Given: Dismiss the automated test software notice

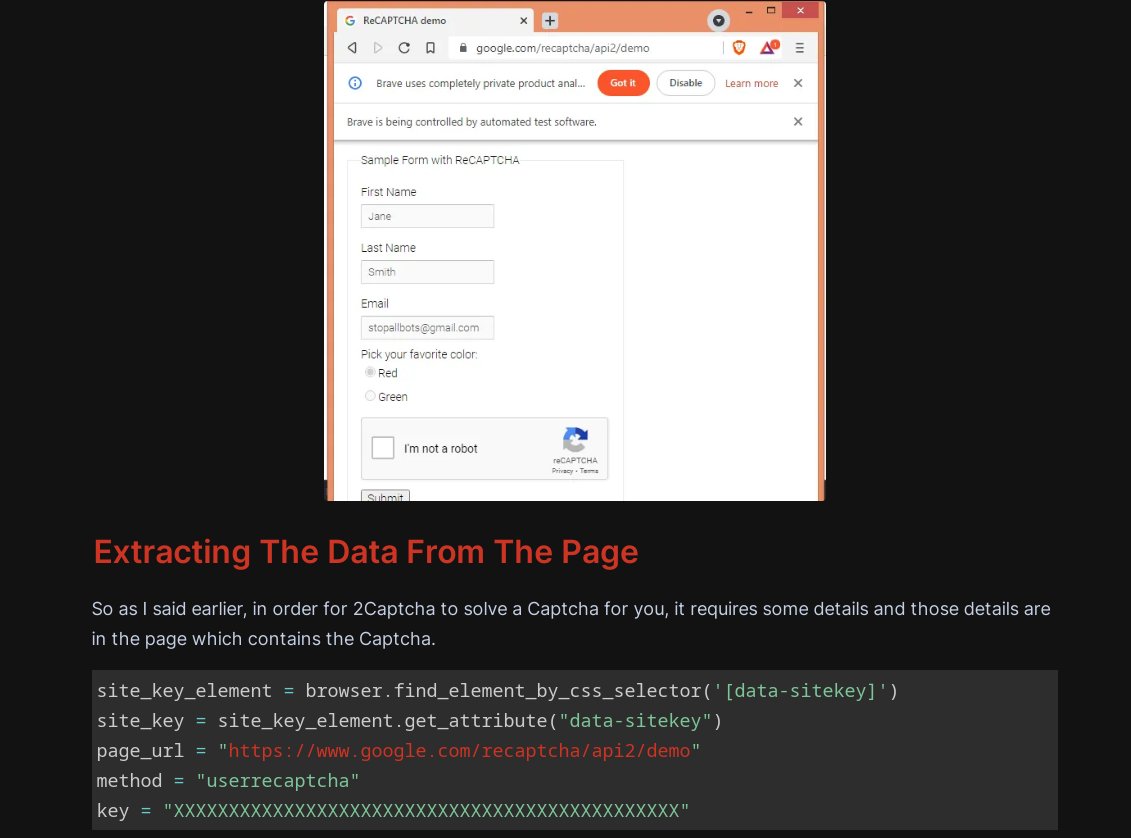Looking at the screenshot, I should click(798, 122).
